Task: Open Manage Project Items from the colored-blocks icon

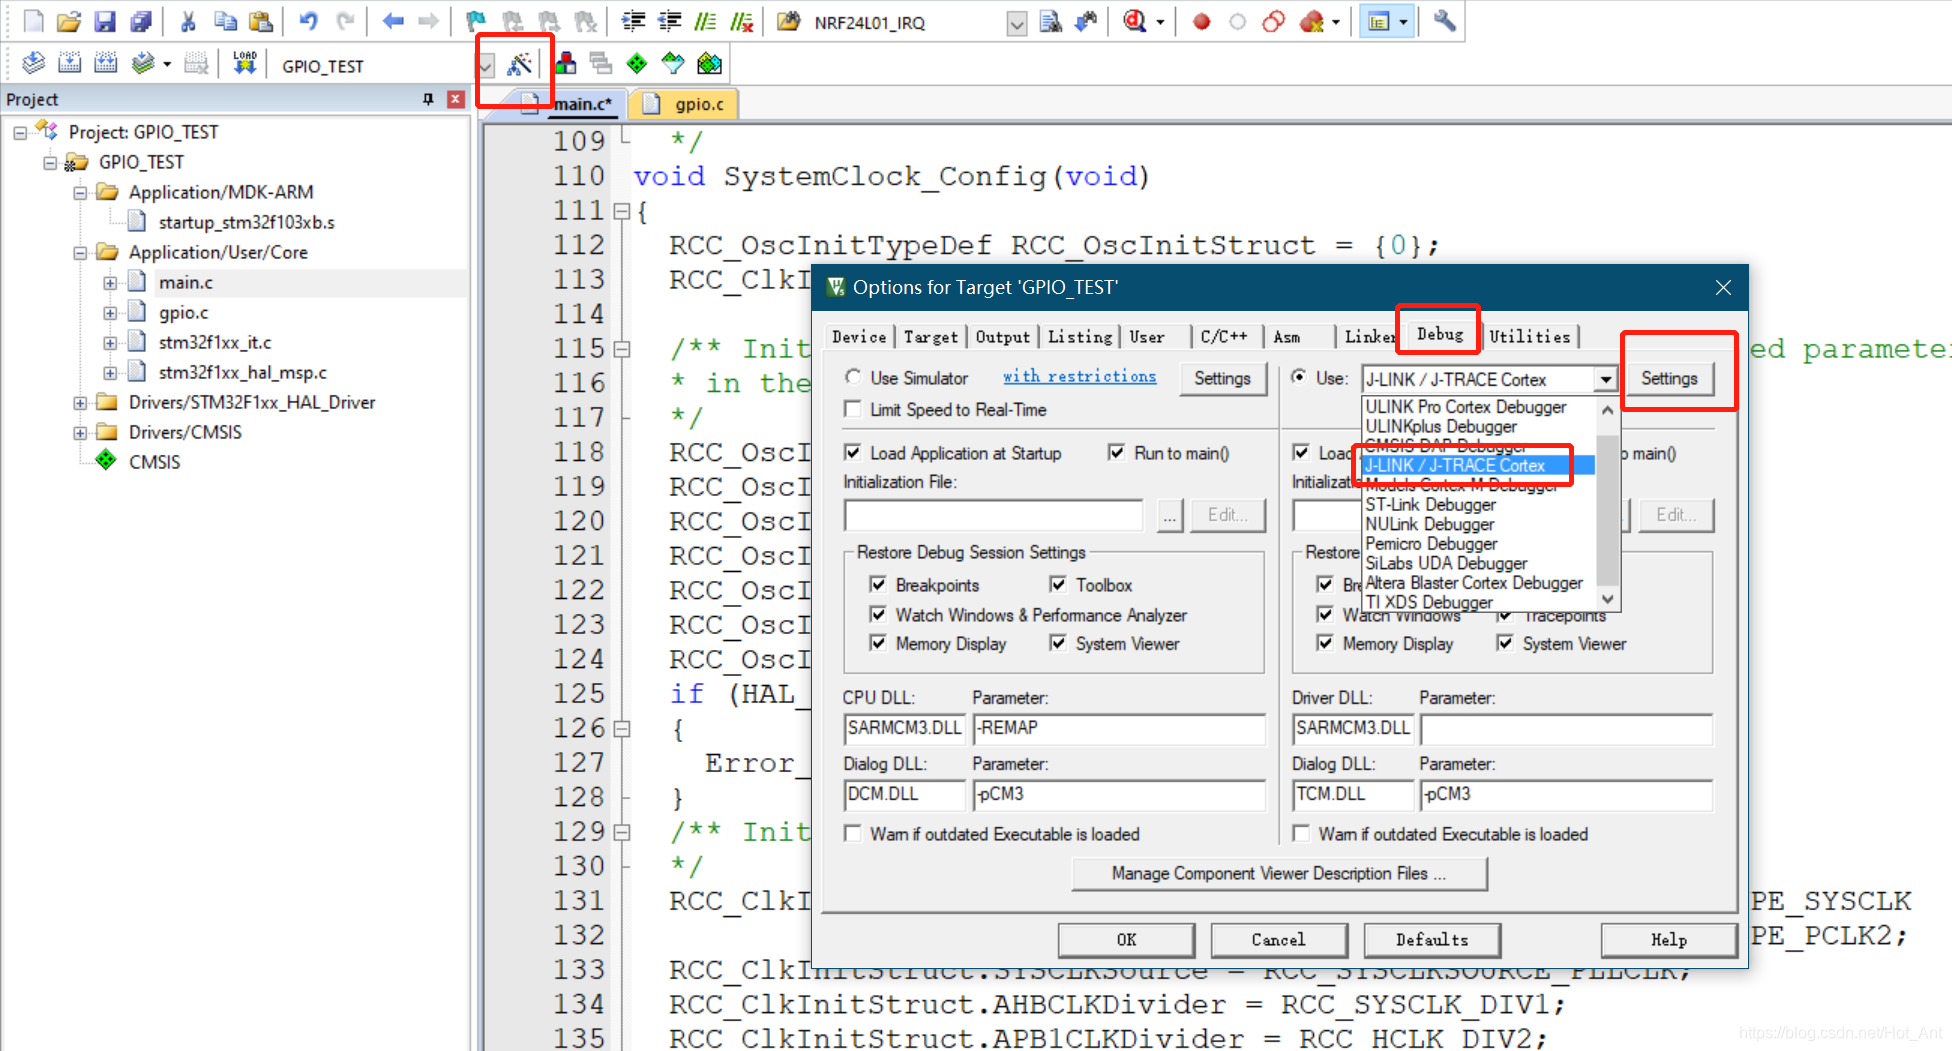Action: tap(566, 64)
